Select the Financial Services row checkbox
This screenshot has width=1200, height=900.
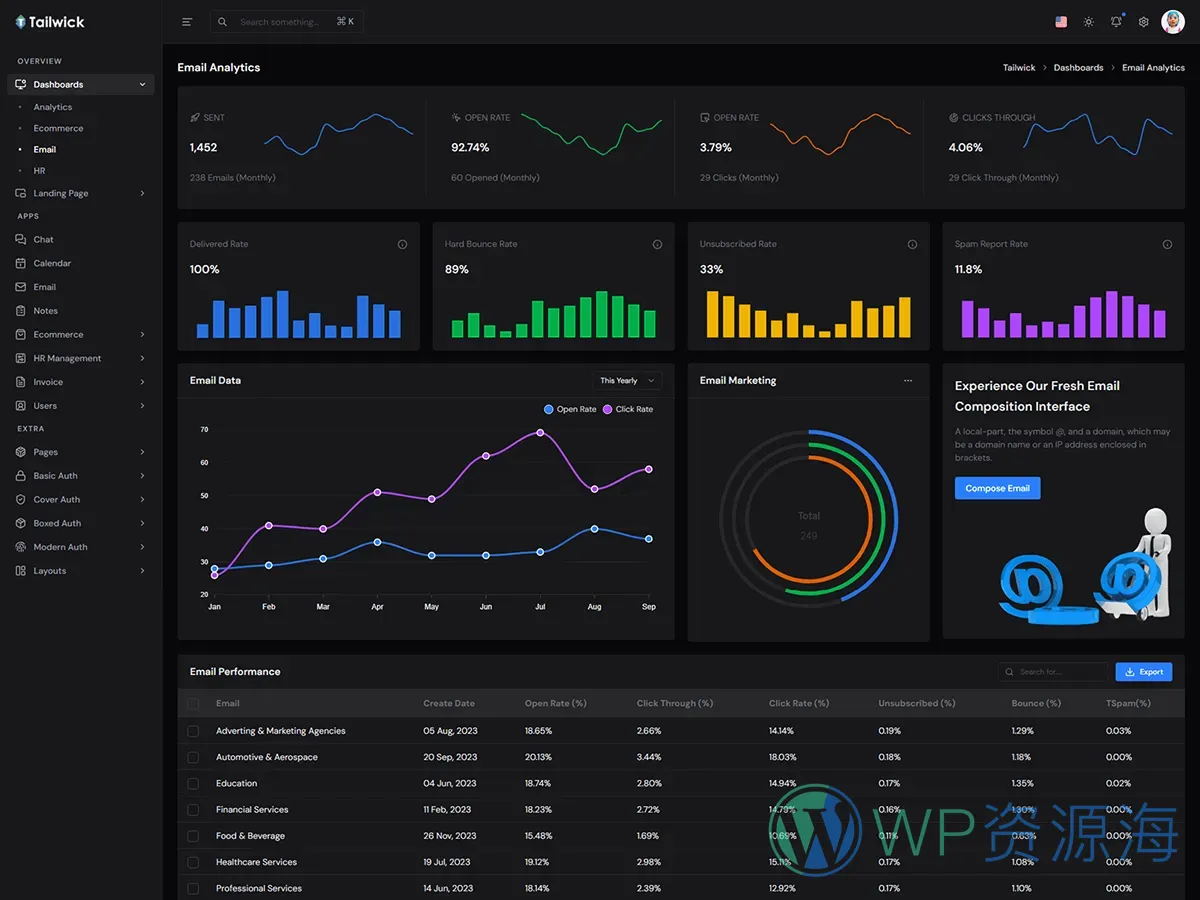coord(193,810)
